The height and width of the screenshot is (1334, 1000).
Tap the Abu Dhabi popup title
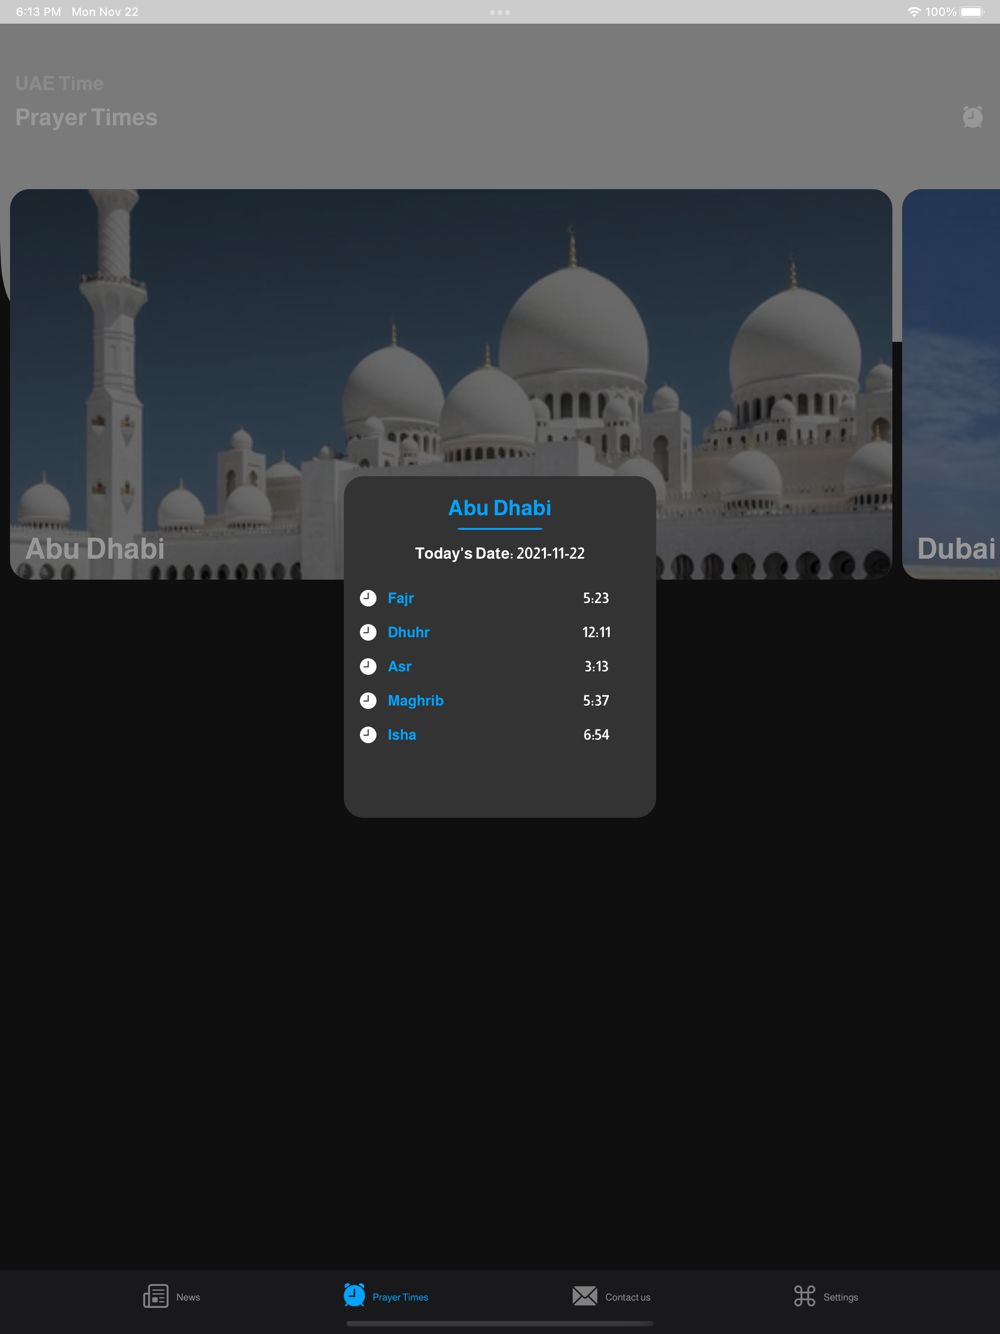tap(500, 508)
